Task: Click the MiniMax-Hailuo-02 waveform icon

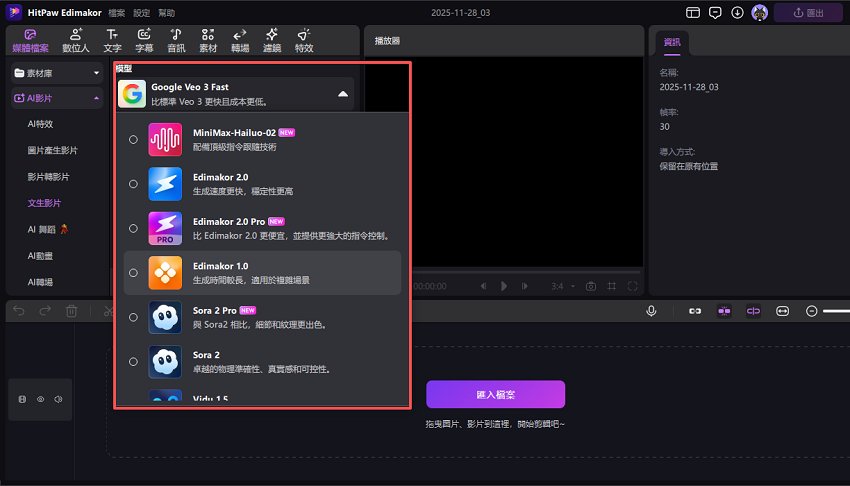Action: coord(165,140)
